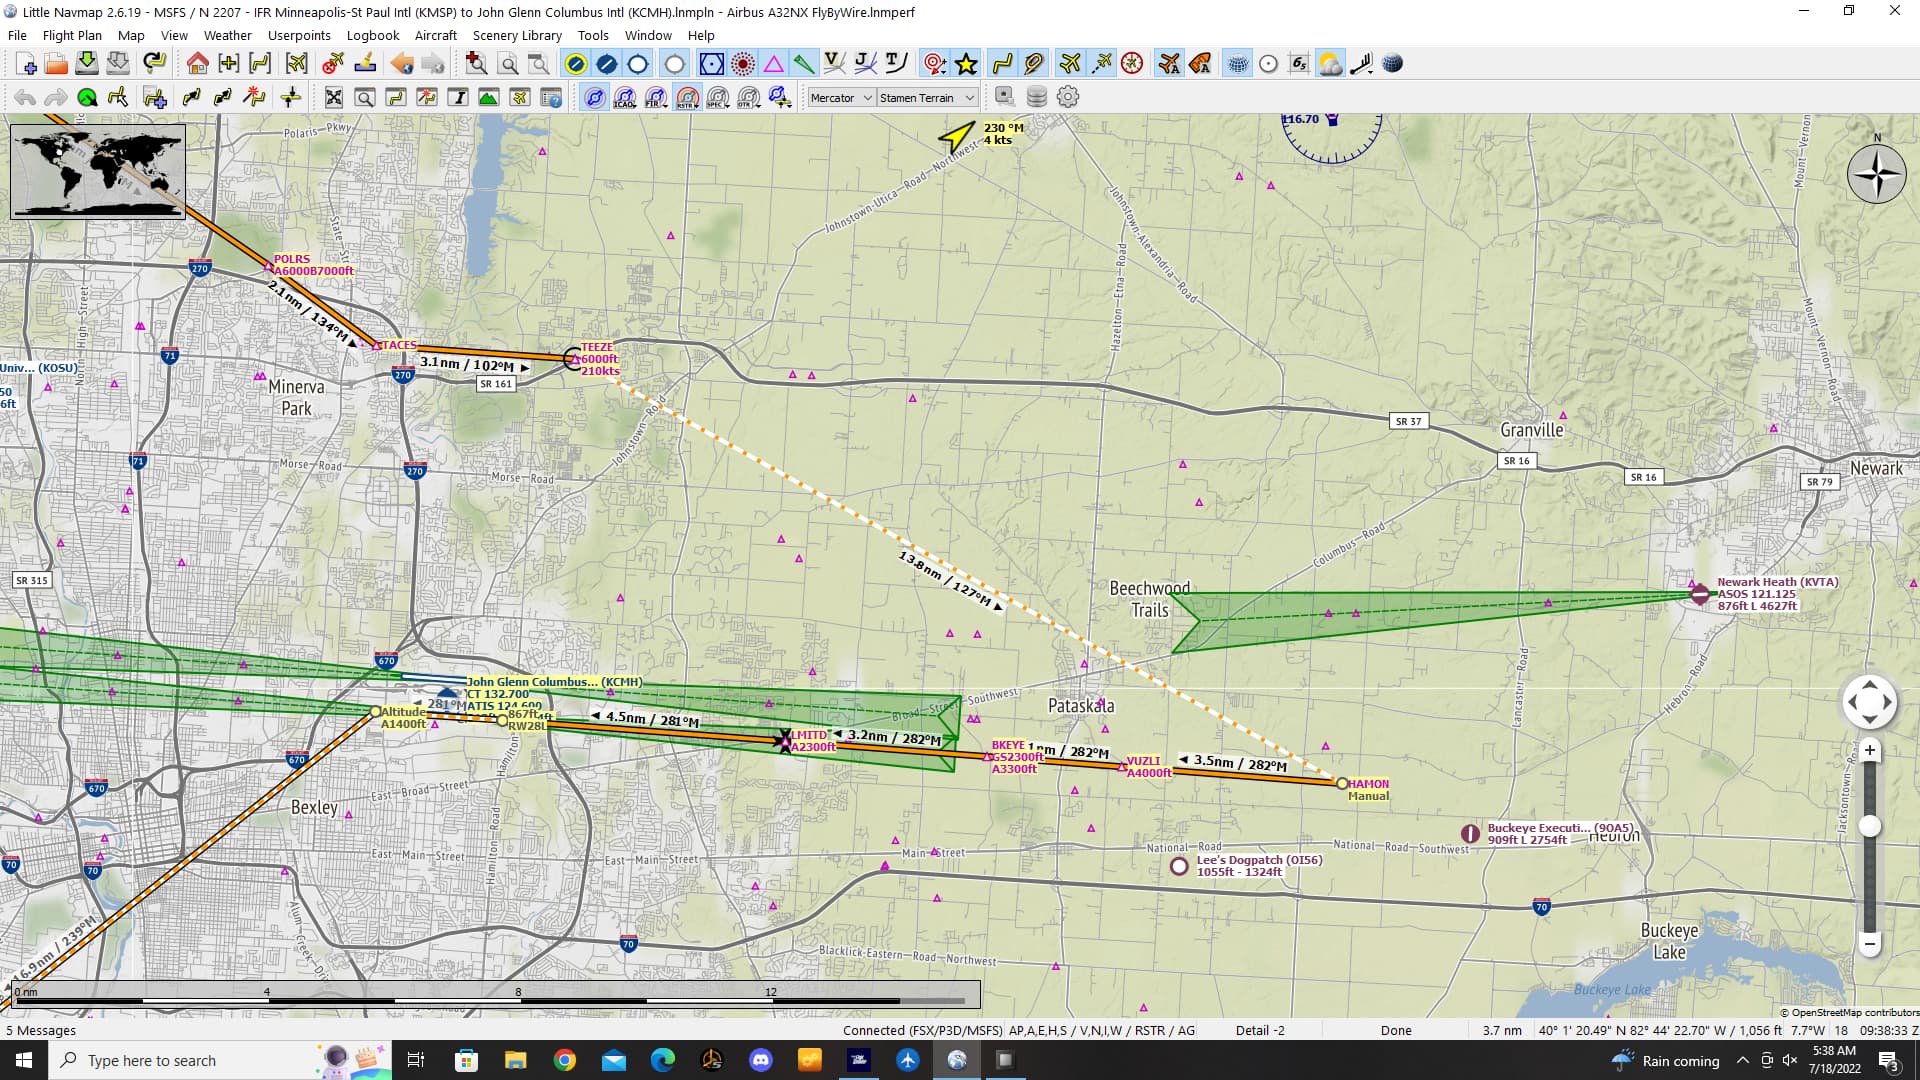Click the reload scenery database icon

coord(1037,97)
